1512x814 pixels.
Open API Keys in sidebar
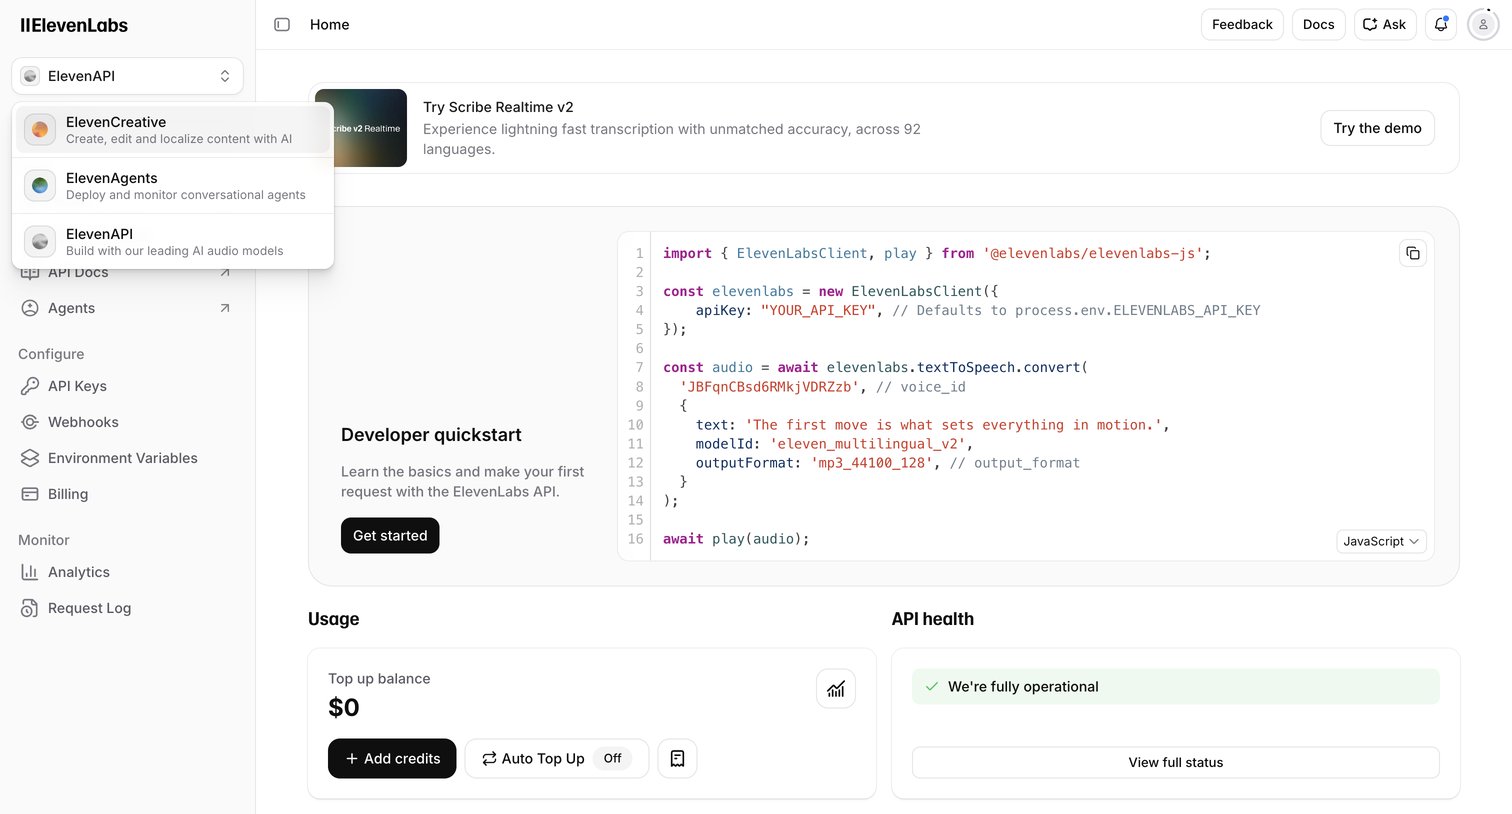click(127, 386)
